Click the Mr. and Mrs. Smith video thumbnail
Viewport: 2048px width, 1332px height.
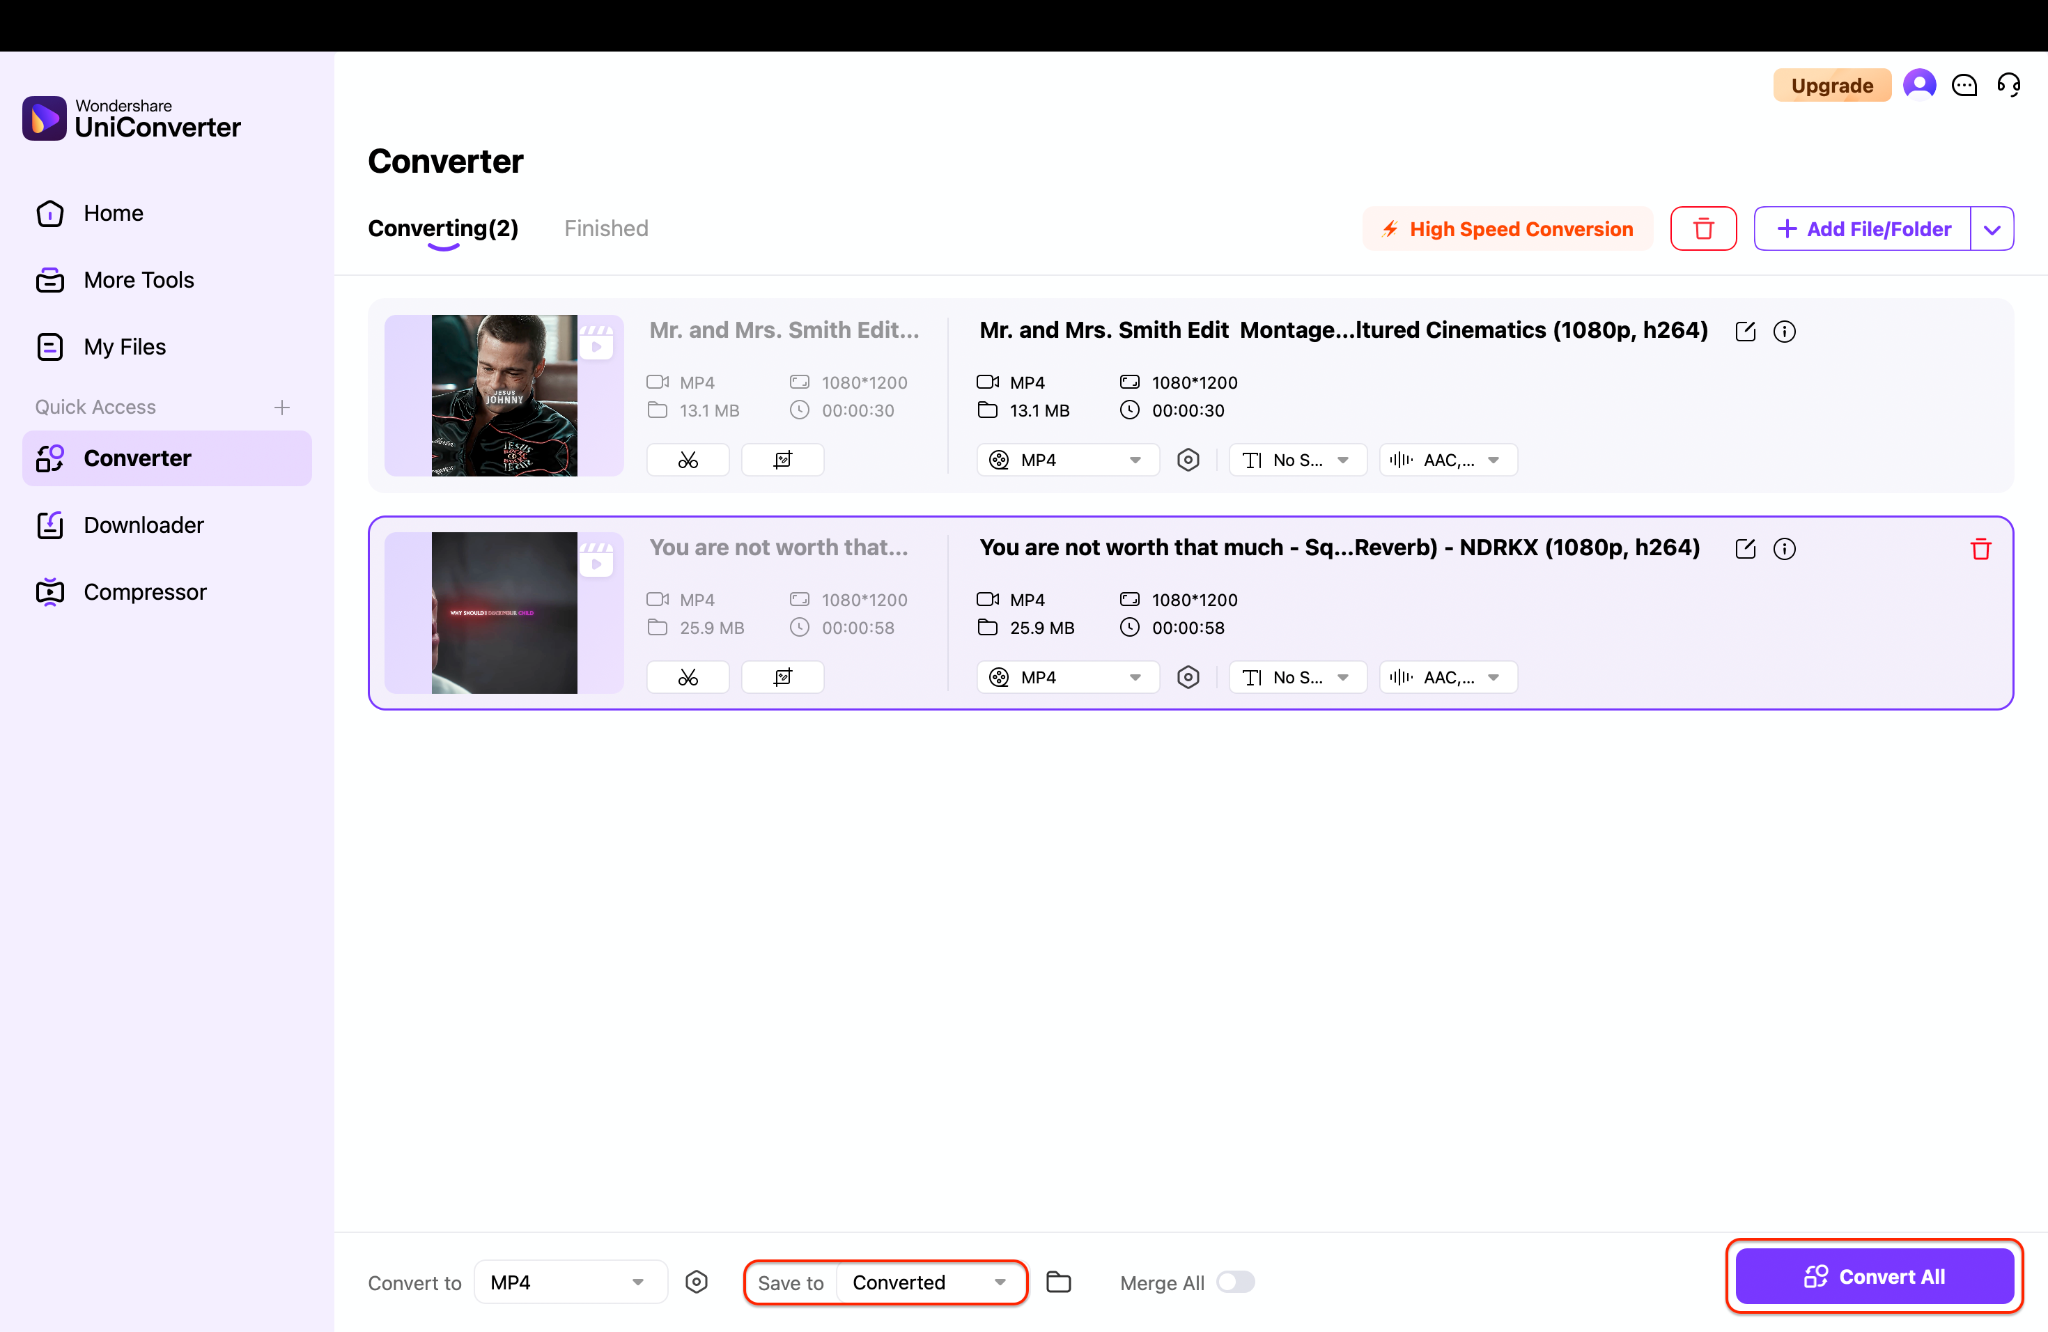point(504,396)
